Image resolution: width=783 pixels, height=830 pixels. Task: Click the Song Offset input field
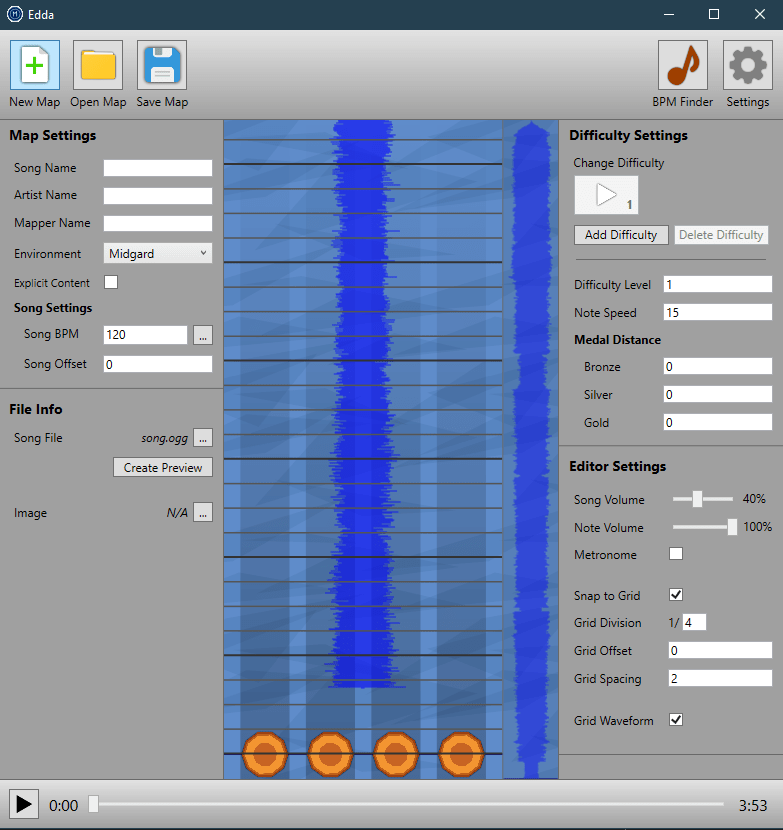click(x=158, y=364)
